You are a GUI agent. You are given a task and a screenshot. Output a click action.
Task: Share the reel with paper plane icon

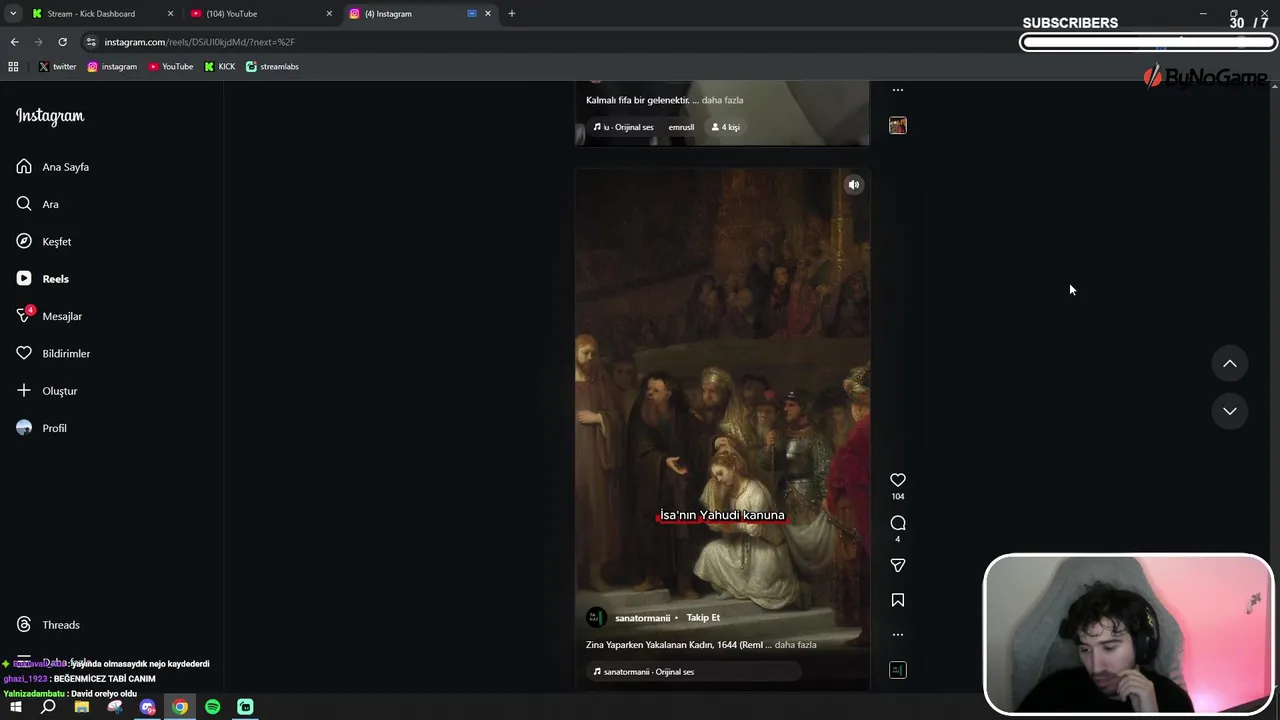coord(898,565)
